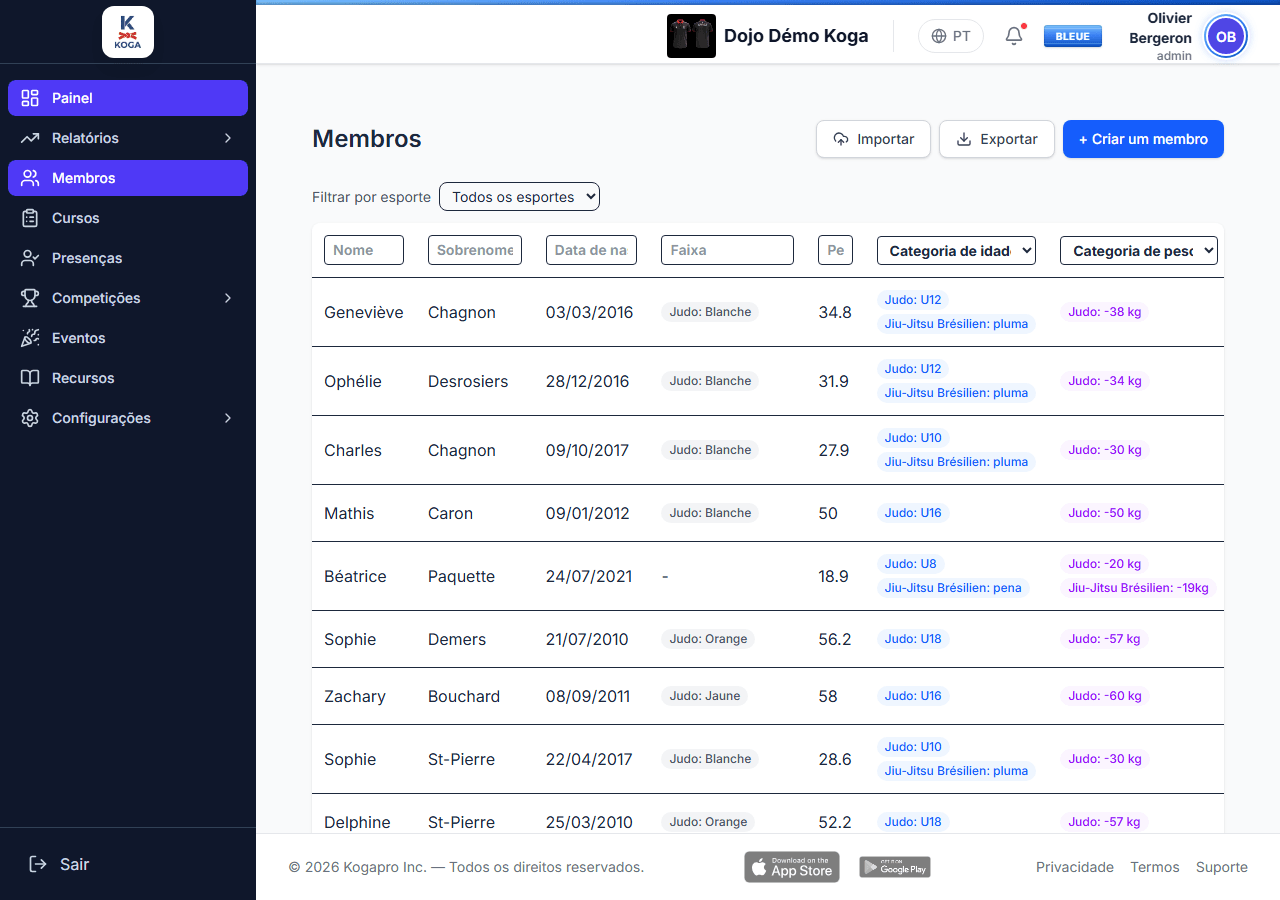Focus the Faixa filter field
The width and height of the screenshot is (1280, 900).
pos(727,250)
